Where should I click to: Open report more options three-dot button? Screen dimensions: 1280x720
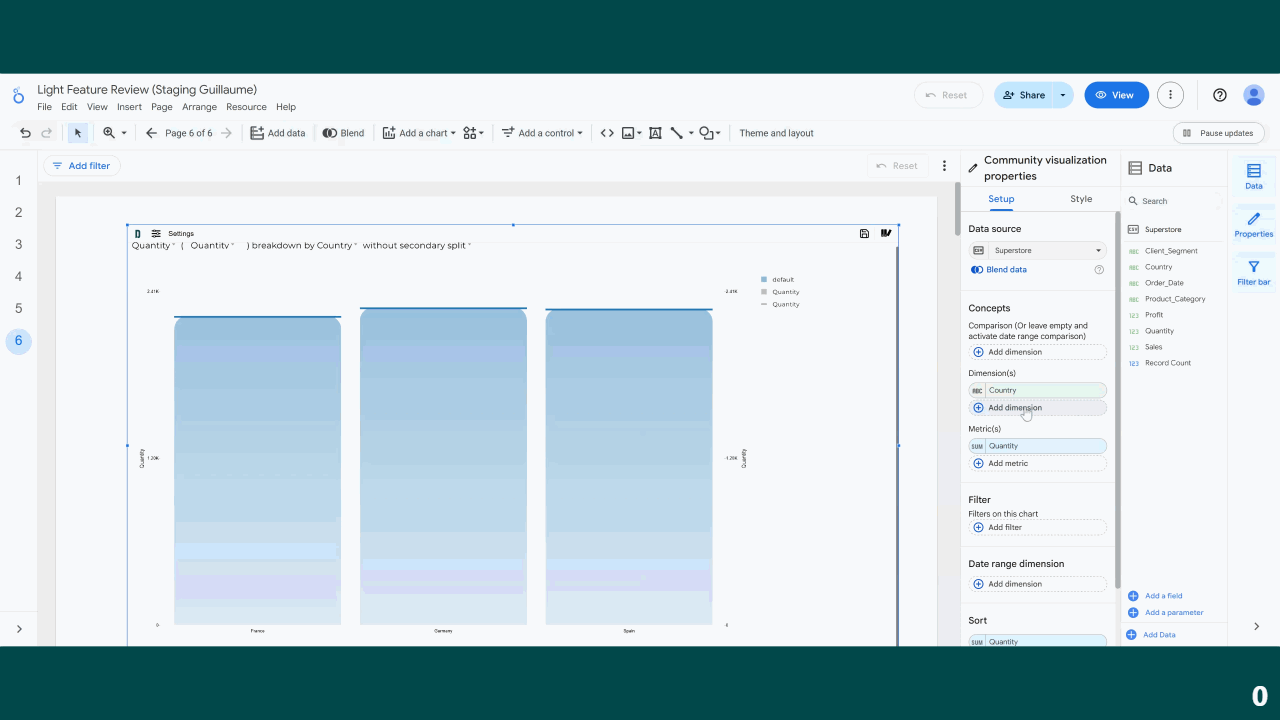point(1170,95)
